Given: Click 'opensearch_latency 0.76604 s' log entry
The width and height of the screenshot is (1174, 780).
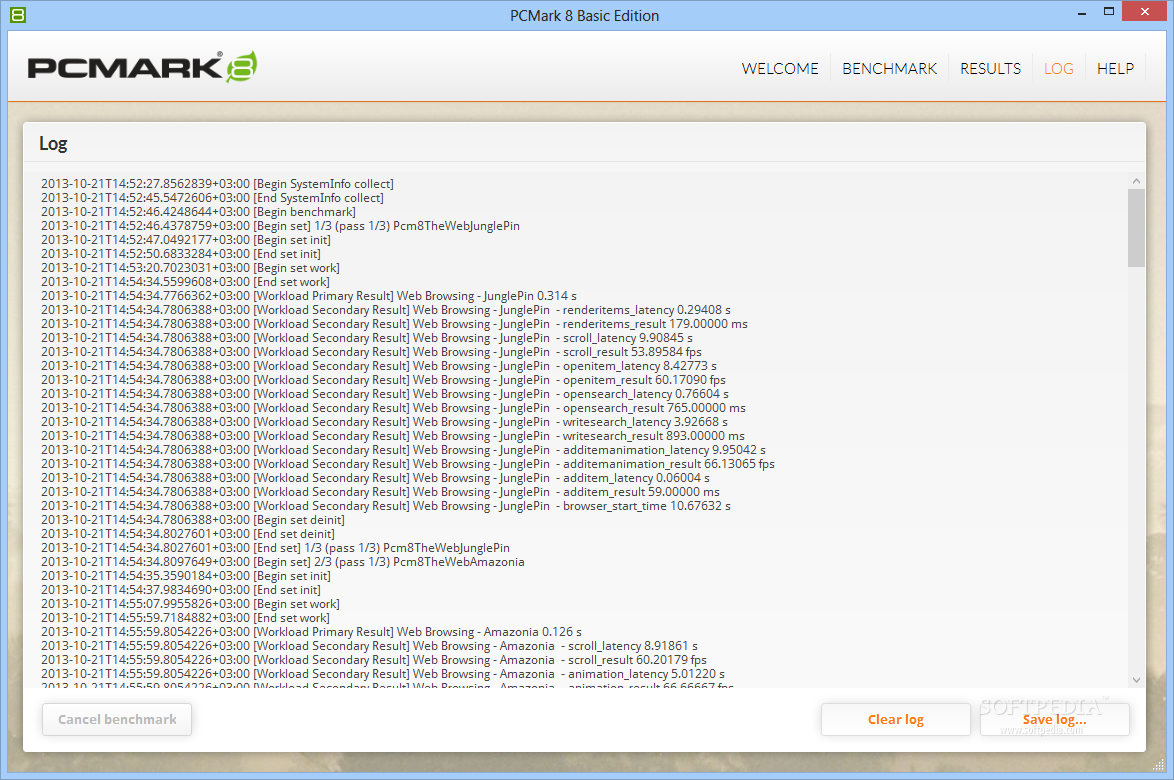Looking at the screenshot, I should coord(384,393).
